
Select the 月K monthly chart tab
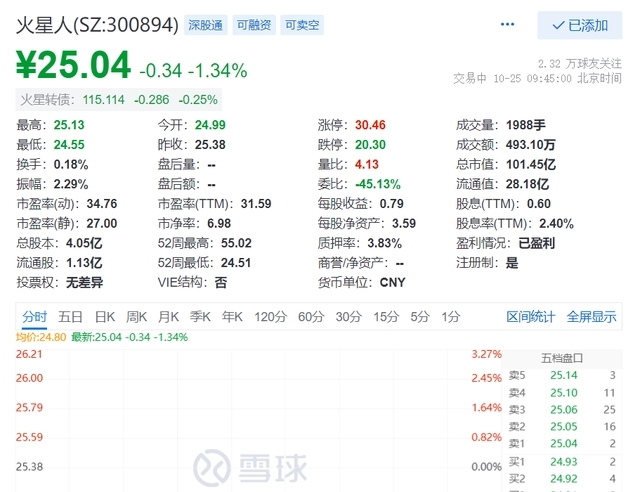[x=169, y=317]
